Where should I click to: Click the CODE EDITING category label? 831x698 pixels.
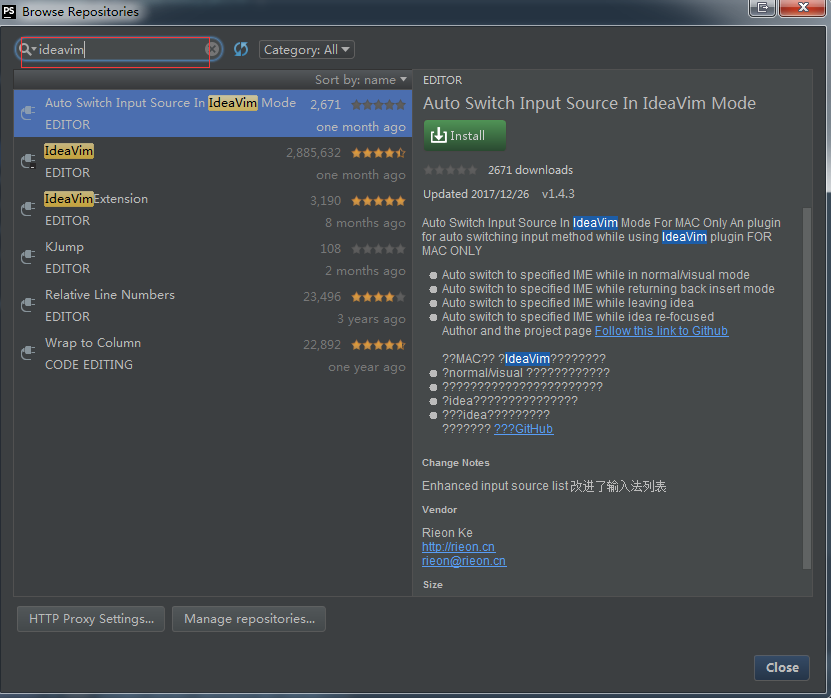point(89,365)
